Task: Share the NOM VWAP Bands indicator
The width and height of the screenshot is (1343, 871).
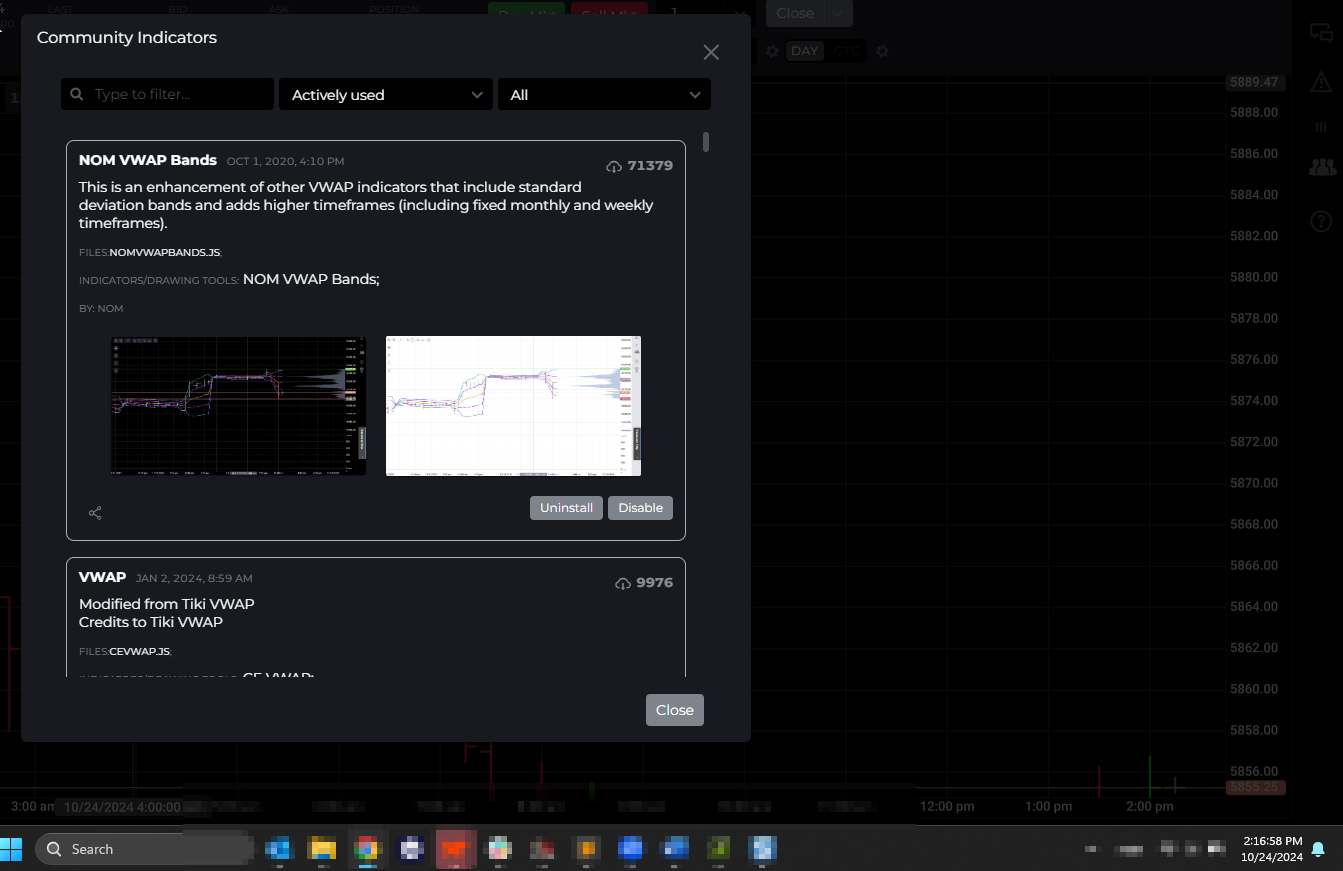Action: coord(95,513)
